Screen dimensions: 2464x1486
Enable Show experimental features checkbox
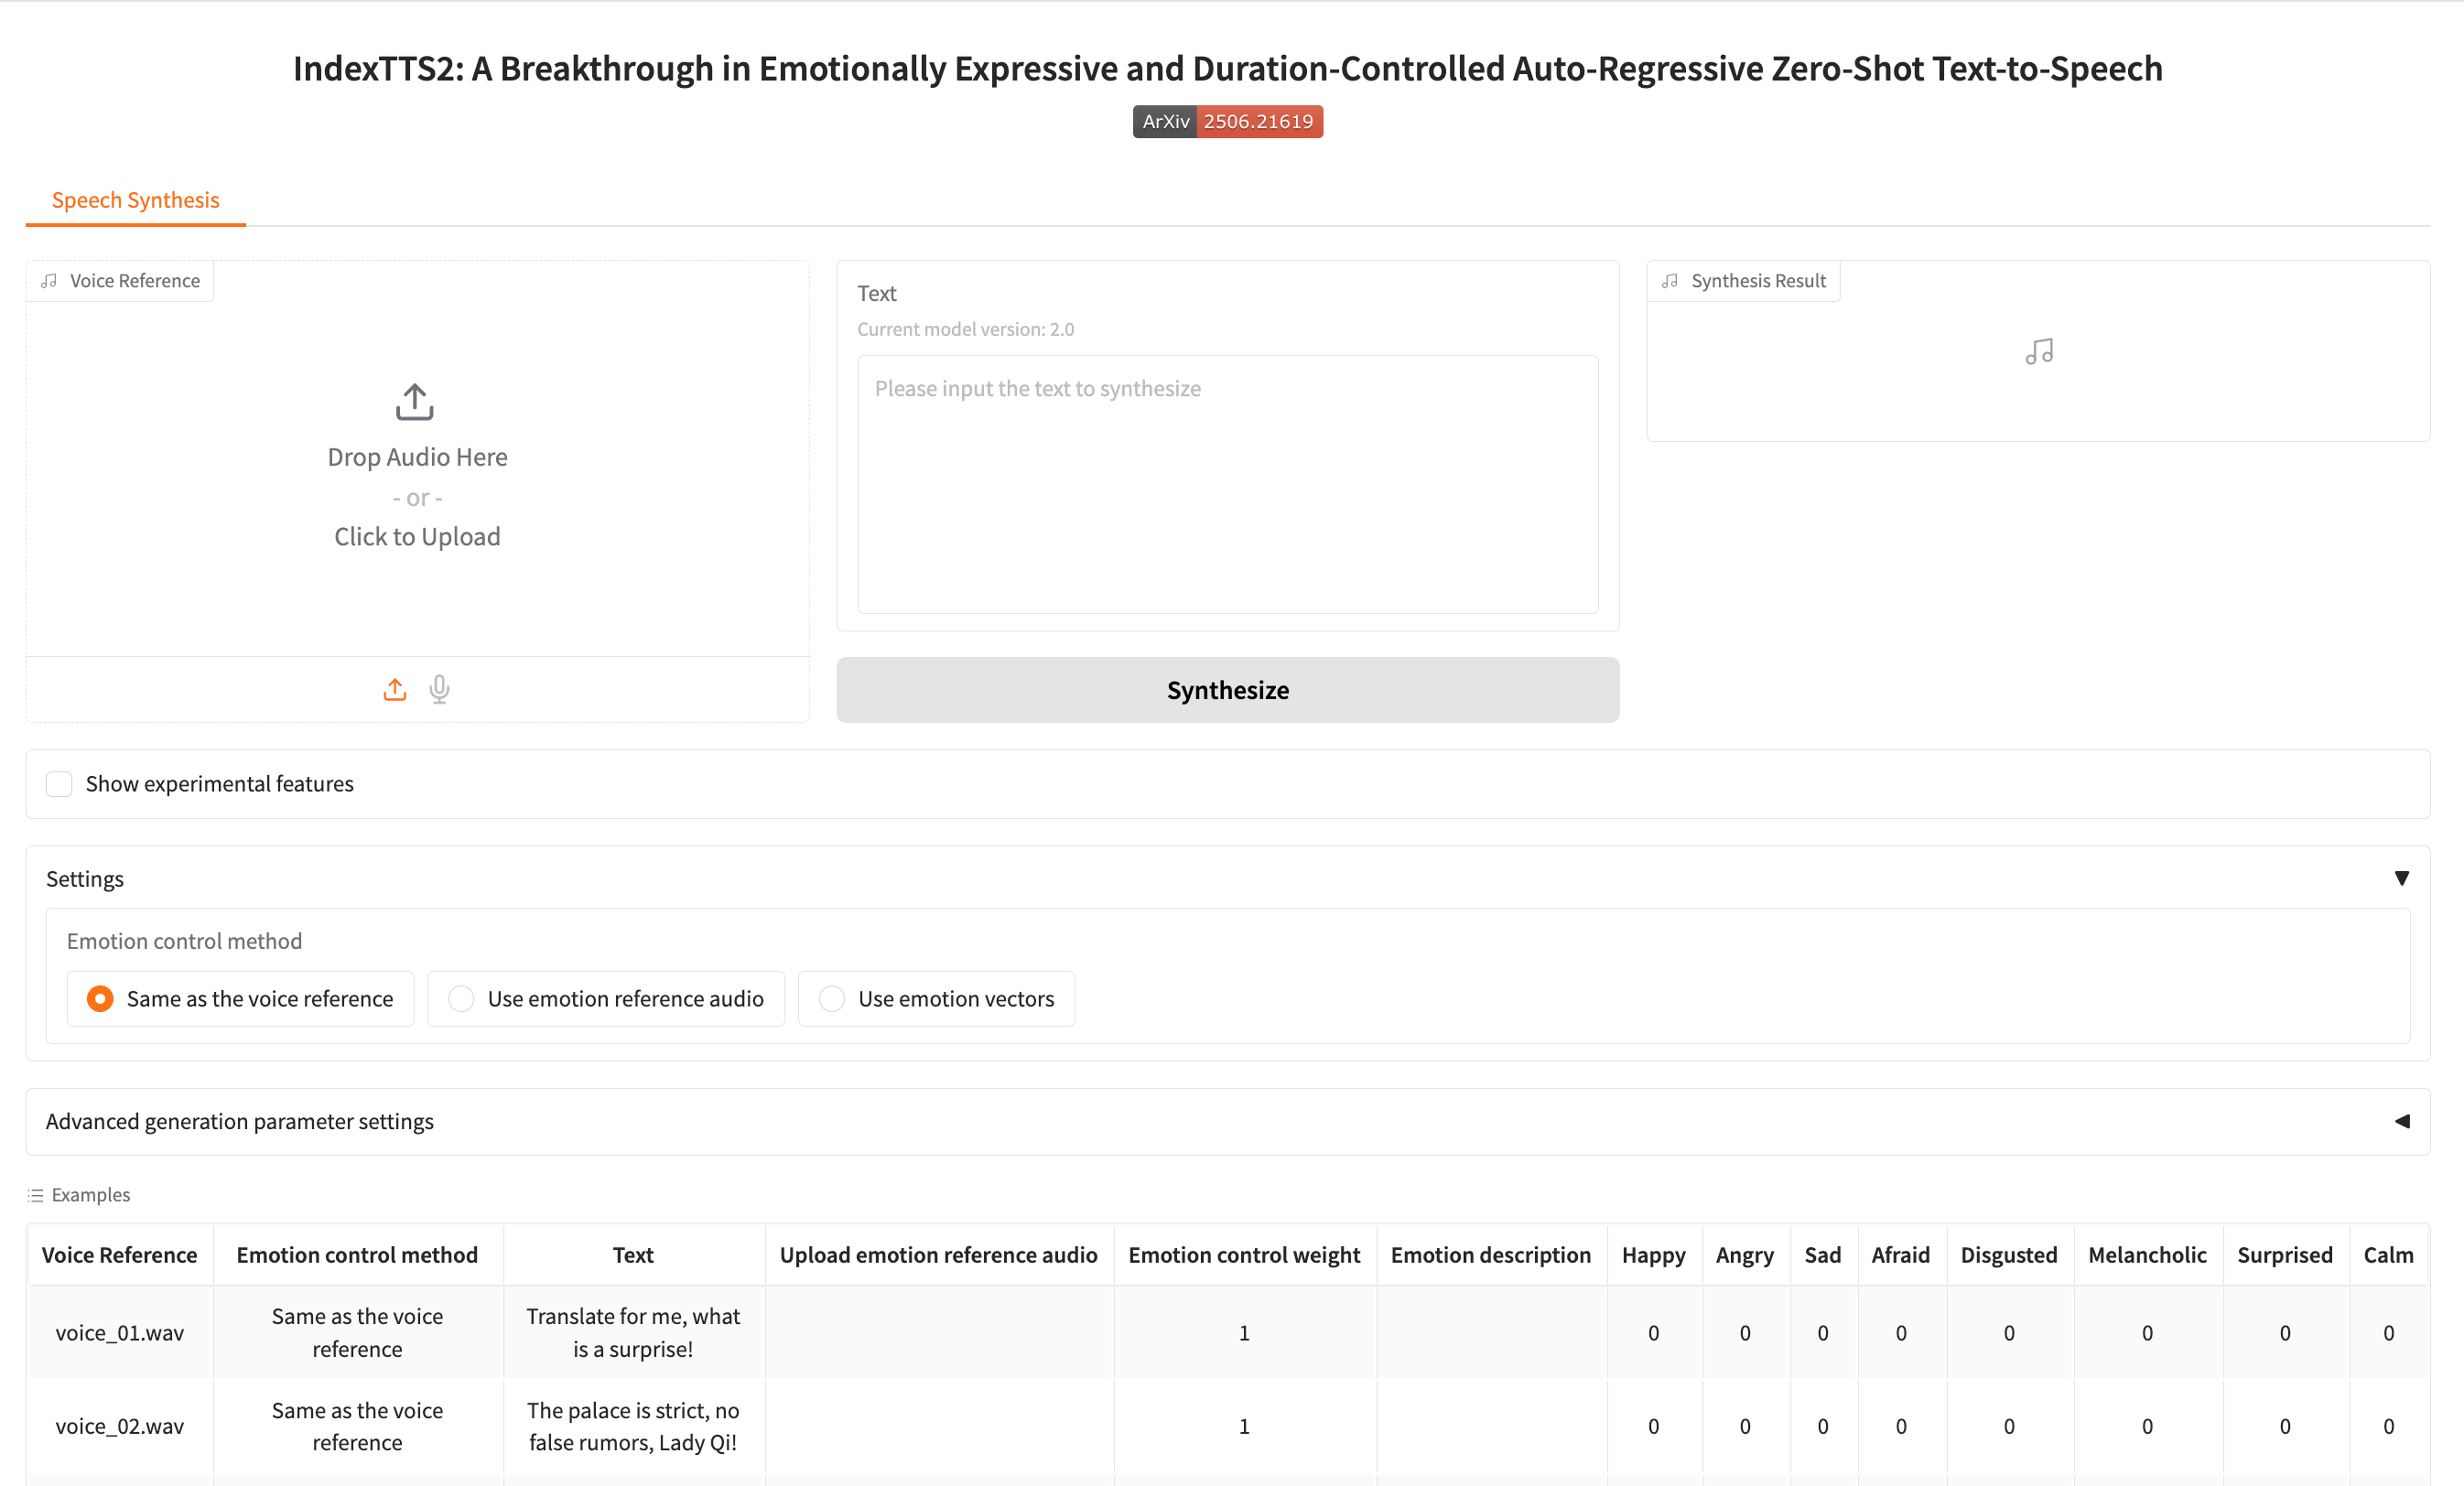pyautogui.click(x=60, y=784)
